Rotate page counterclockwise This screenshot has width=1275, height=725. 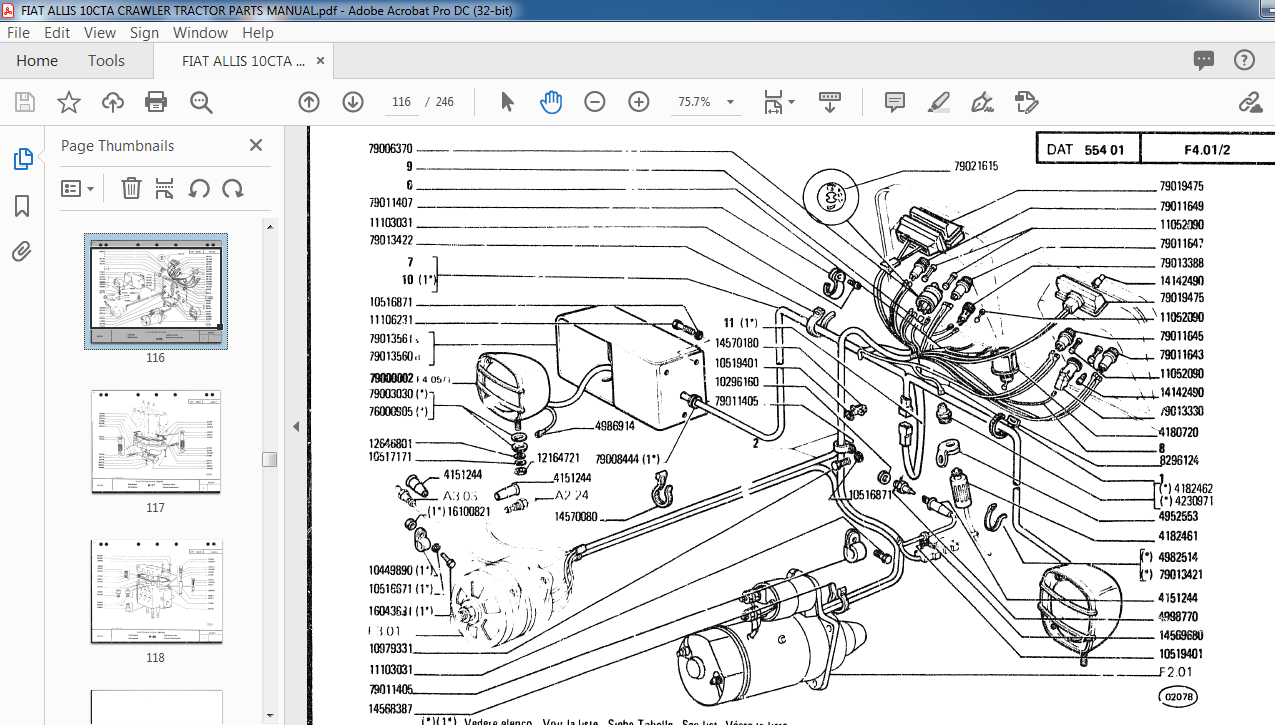[199, 188]
